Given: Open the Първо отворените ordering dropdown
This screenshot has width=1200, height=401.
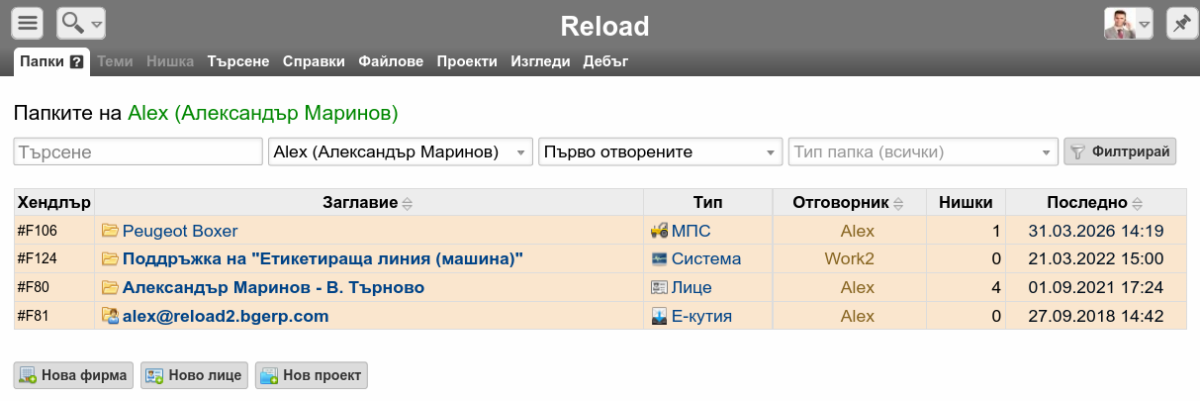Looking at the screenshot, I should 660,152.
